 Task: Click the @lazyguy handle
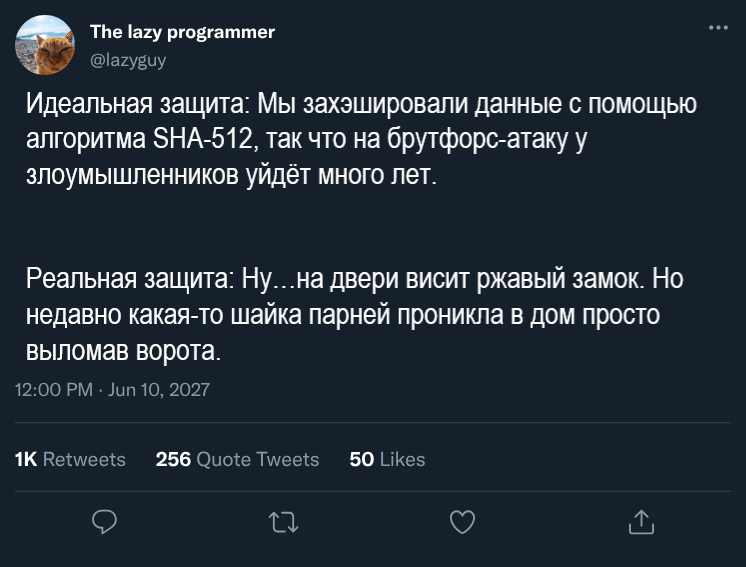click(128, 59)
